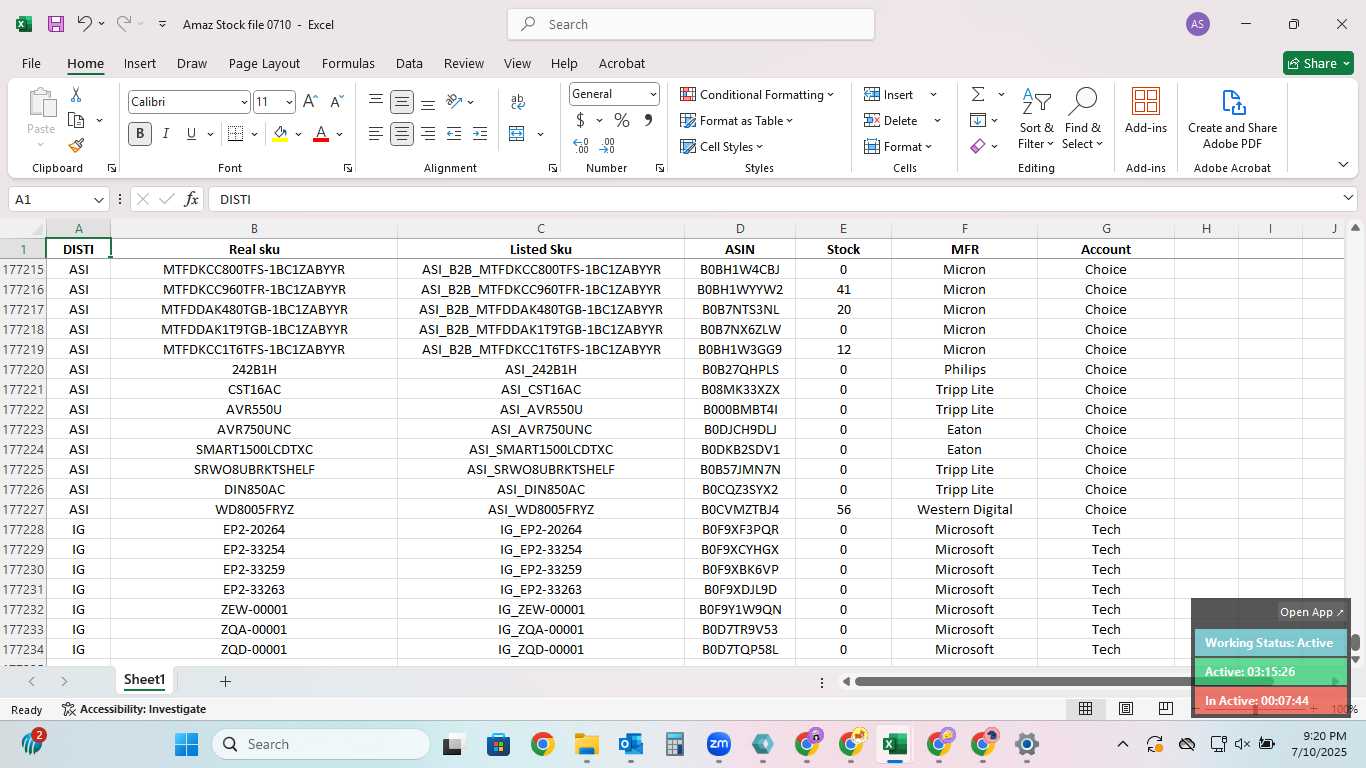Screen dimensions: 1366x768
Task: Click the Delete cells button
Action: pyautogui.click(x=891, y=120)
